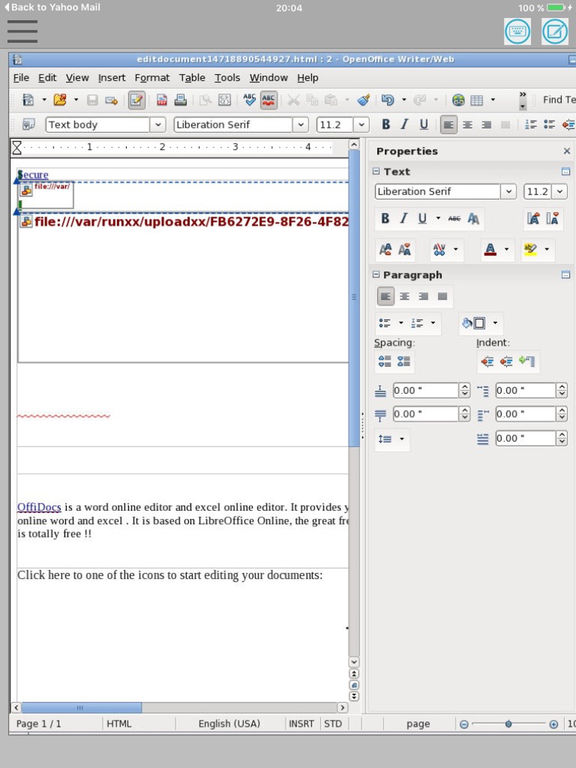Open the Text body paragraph style dropdown

coord(158,125)
